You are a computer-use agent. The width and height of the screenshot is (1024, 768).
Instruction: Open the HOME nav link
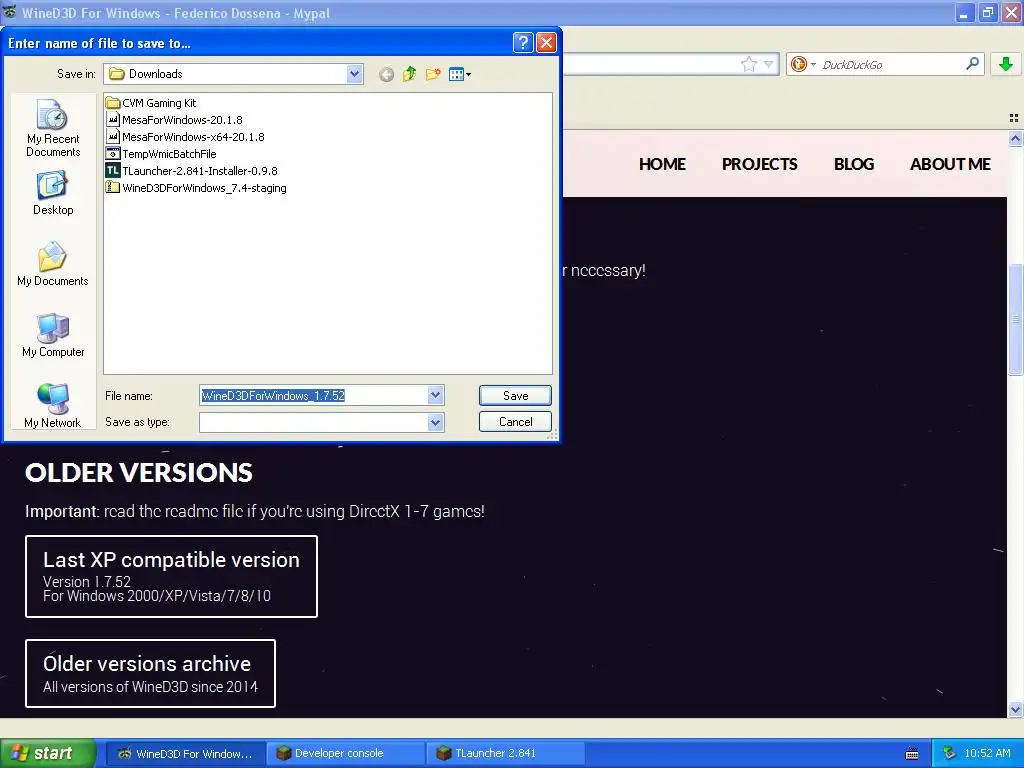click(662, 164)
